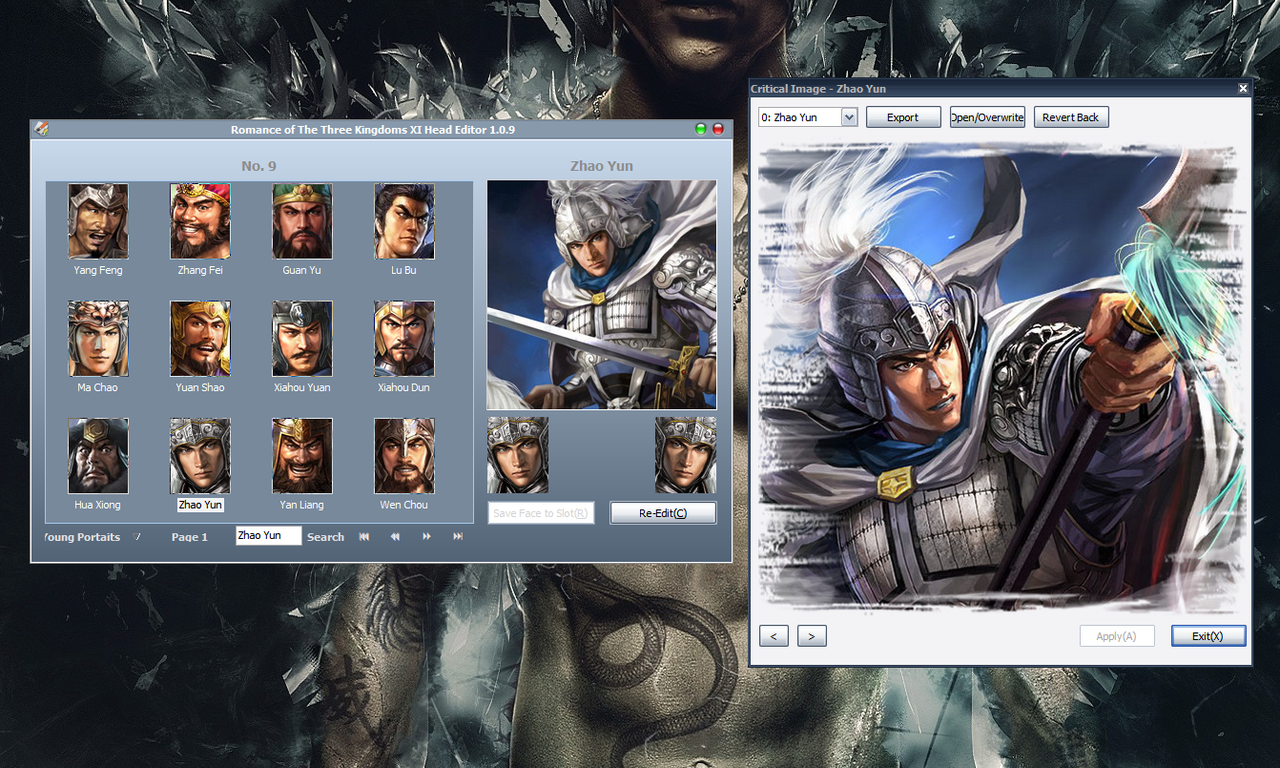Click the Head Editor app icon in title bar
1280x768 pixels.
pos(41,129)
